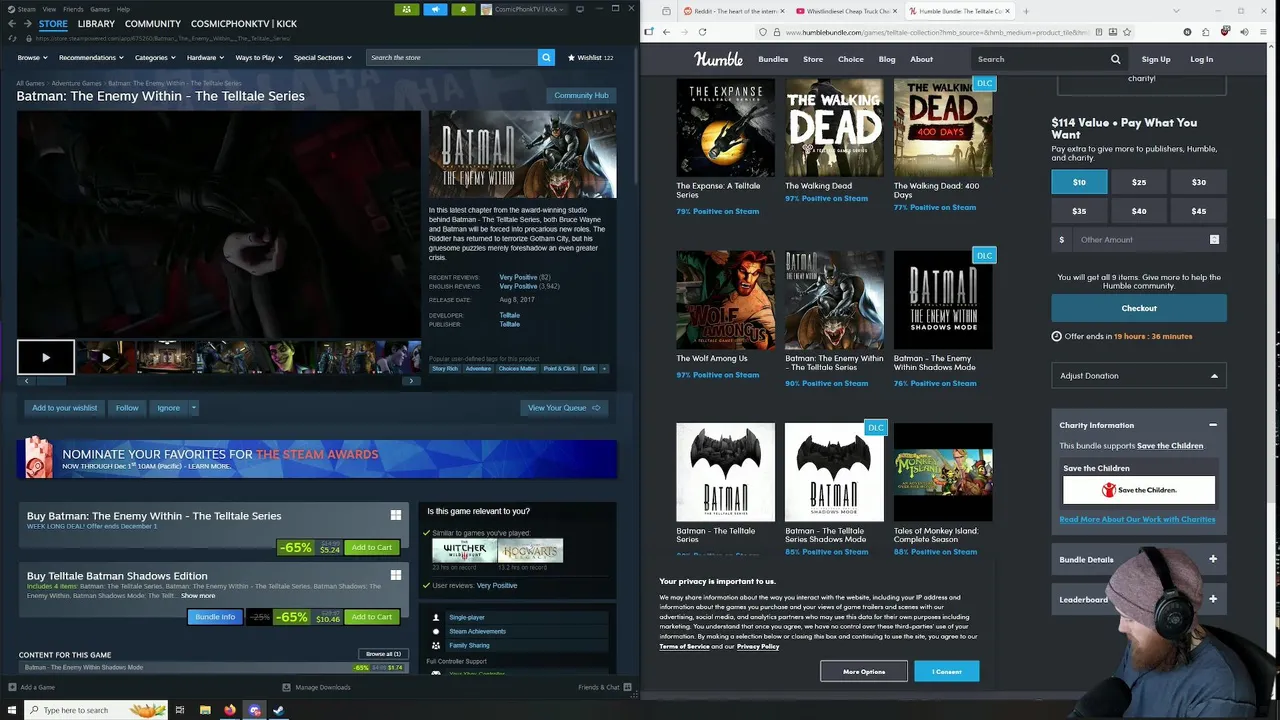This screenshot has height=720, width=1280.
Task: Open The Wolf Among Us thumbnail
Action: coord(725,300)
